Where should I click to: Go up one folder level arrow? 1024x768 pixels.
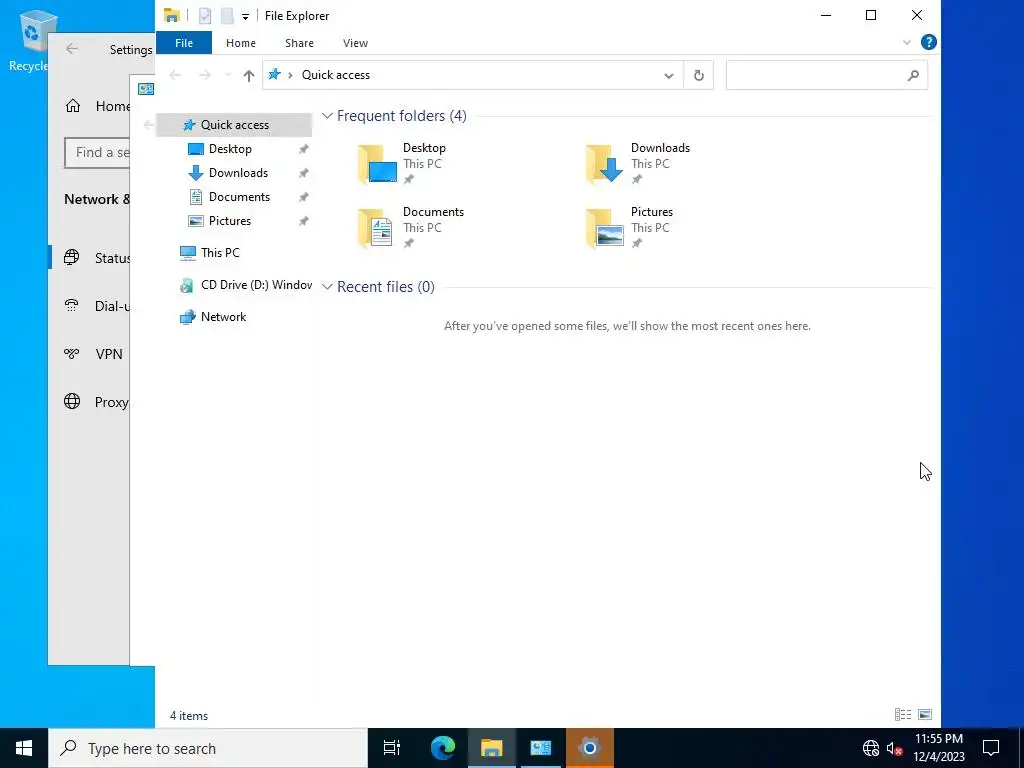[248, 76]
